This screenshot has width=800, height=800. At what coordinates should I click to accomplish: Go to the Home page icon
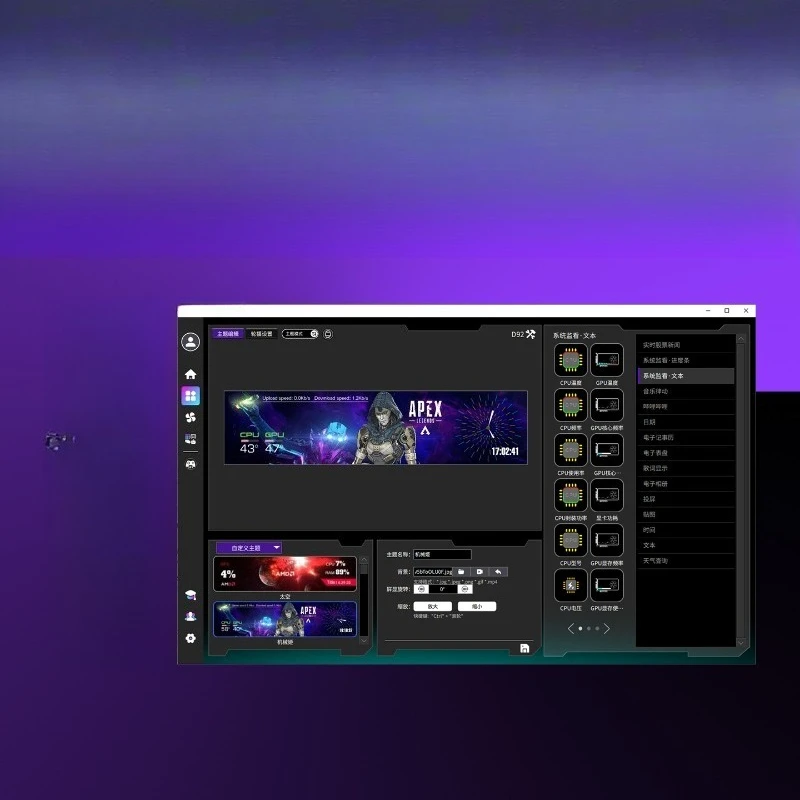[x=190, y=374]
